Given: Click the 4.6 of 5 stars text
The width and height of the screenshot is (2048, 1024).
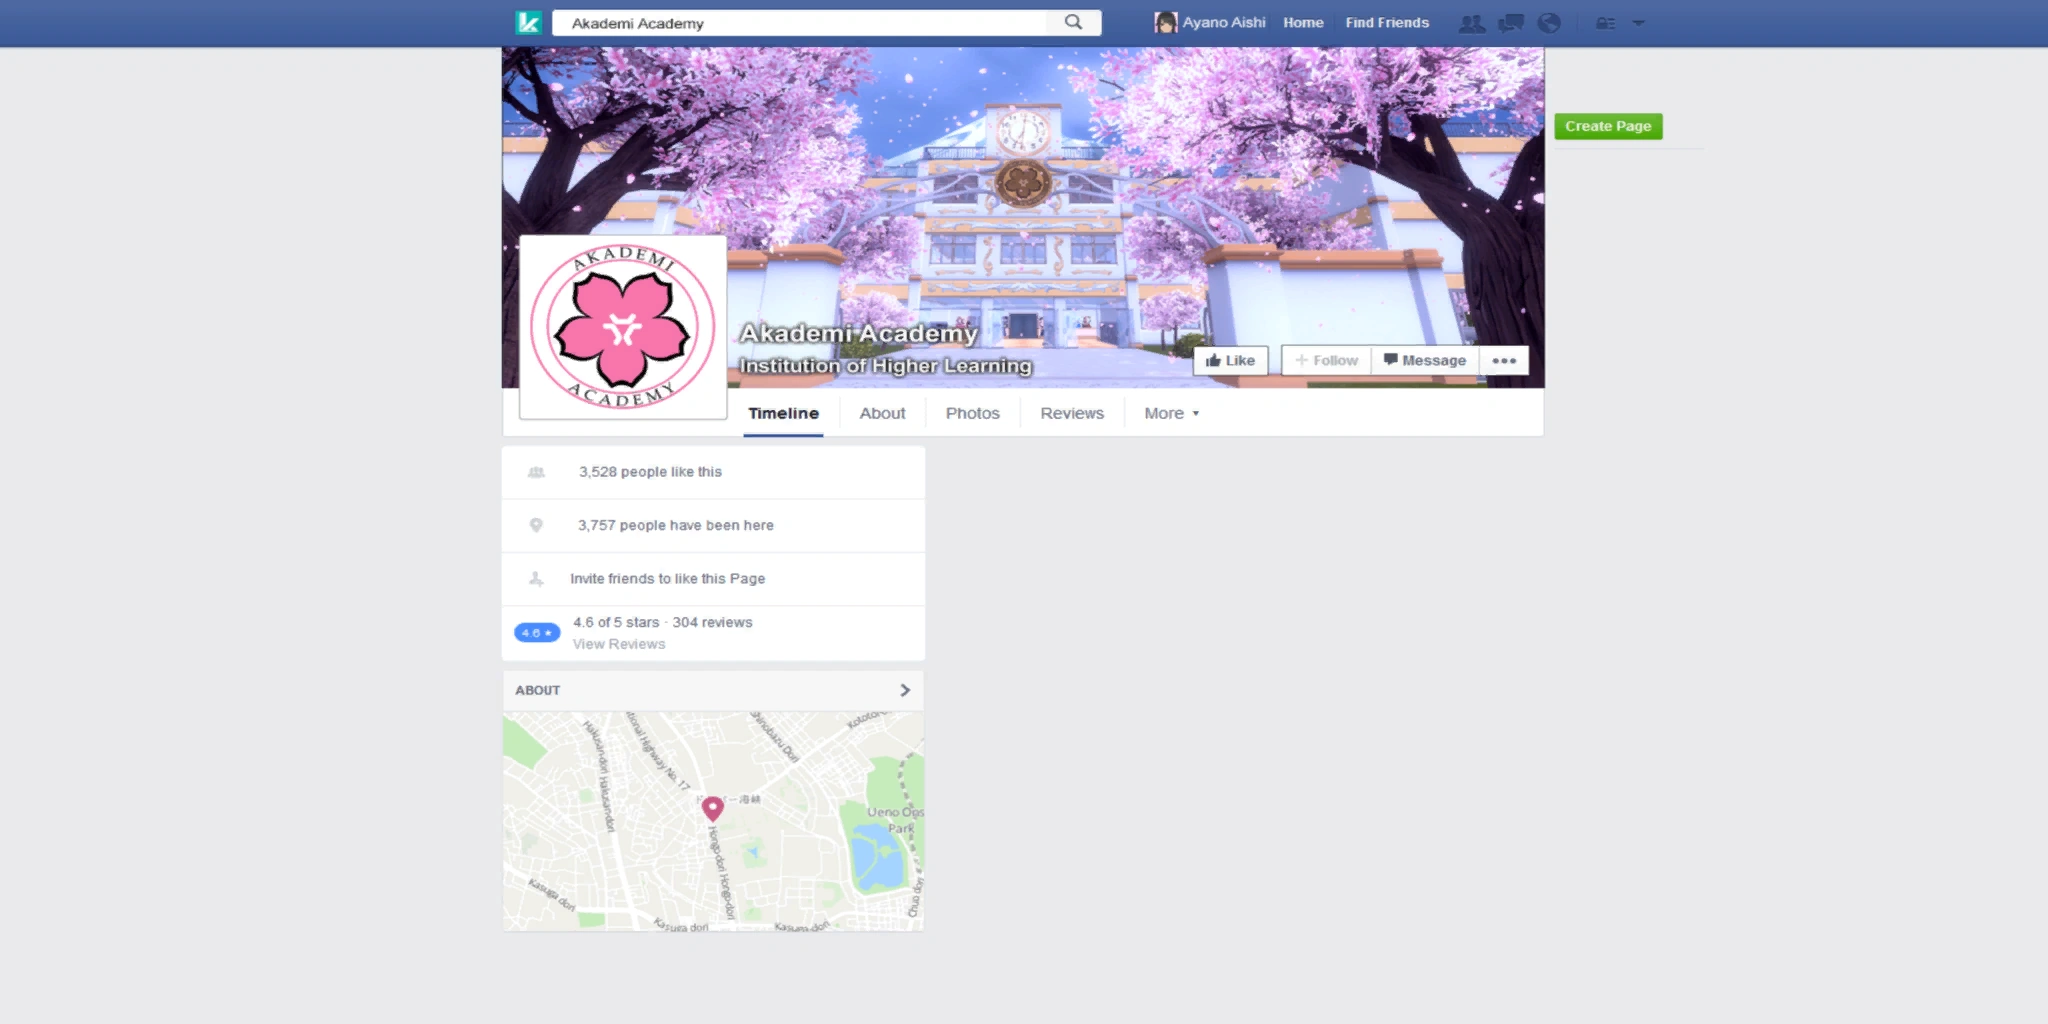Looking at the screenshot, I should pyautogui.click(x=616, y=622).
